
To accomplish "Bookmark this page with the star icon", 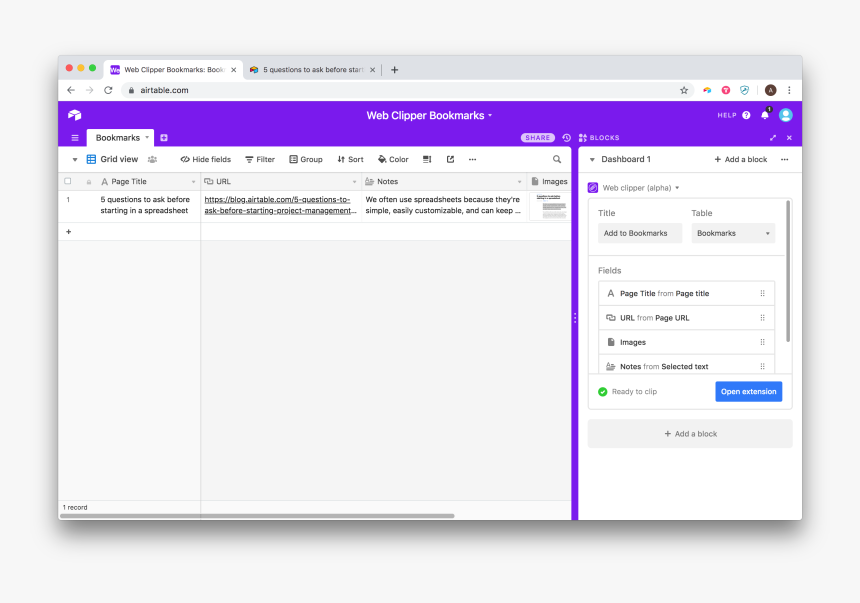I will coord(684,90).
